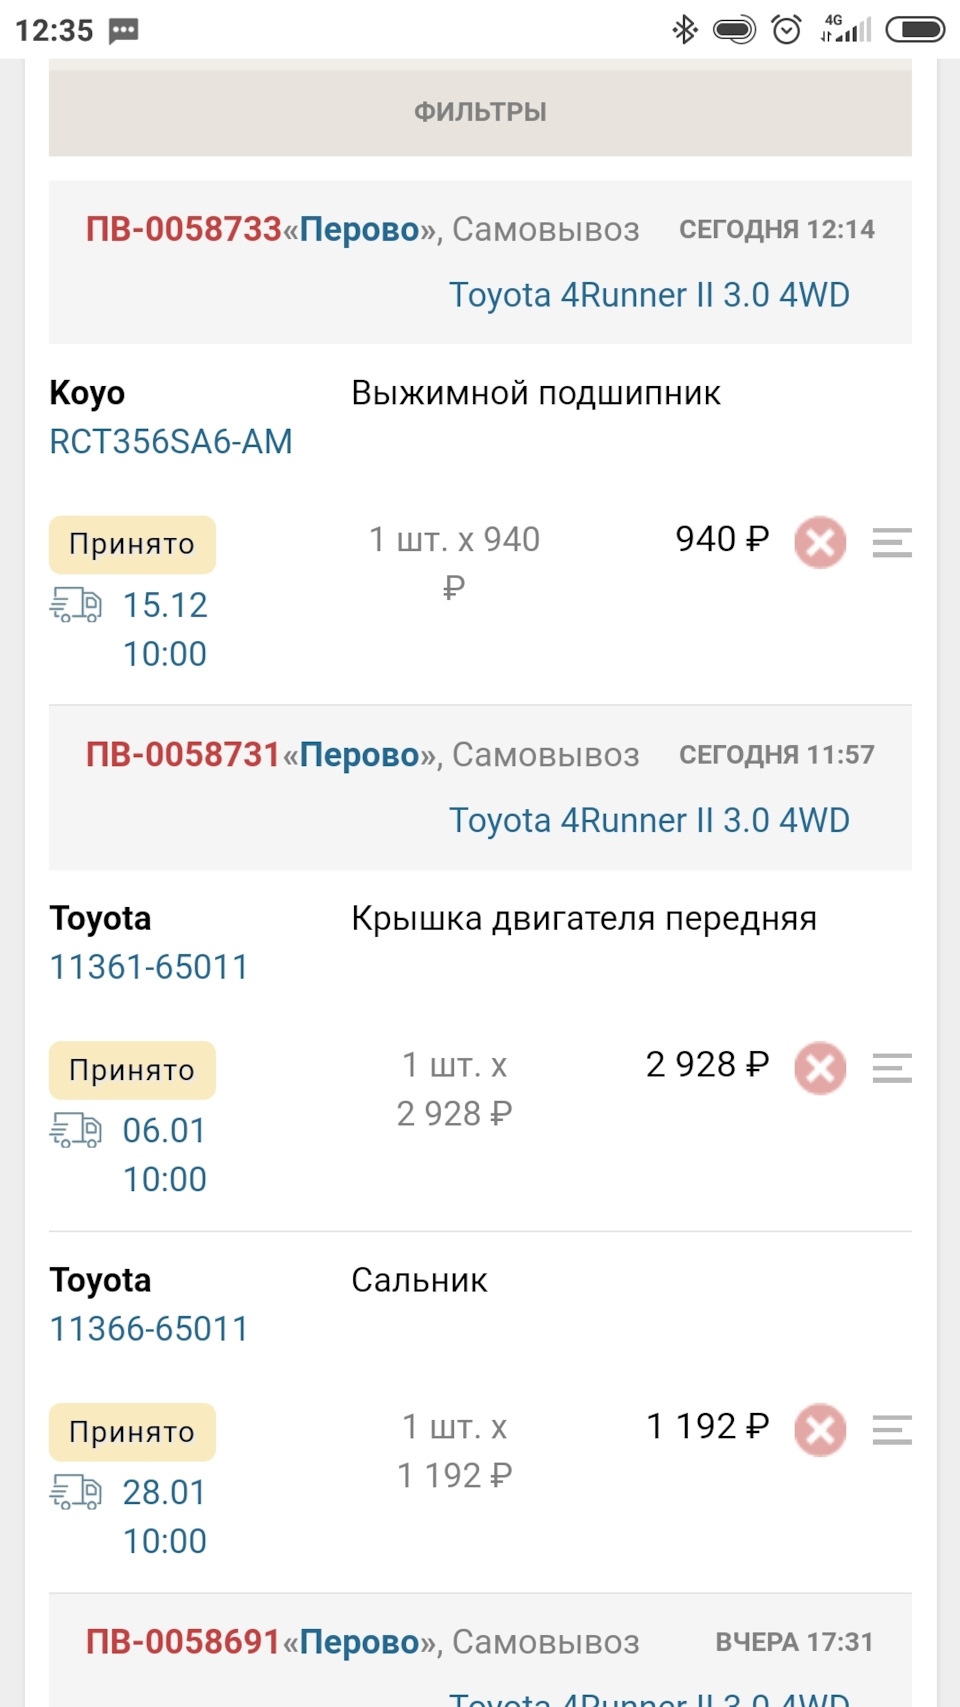Click the menu icon next to 2 928 ₽
Image resolution: width=960 pixels, height=1707 pixels.
click(x=893, y=1067)
